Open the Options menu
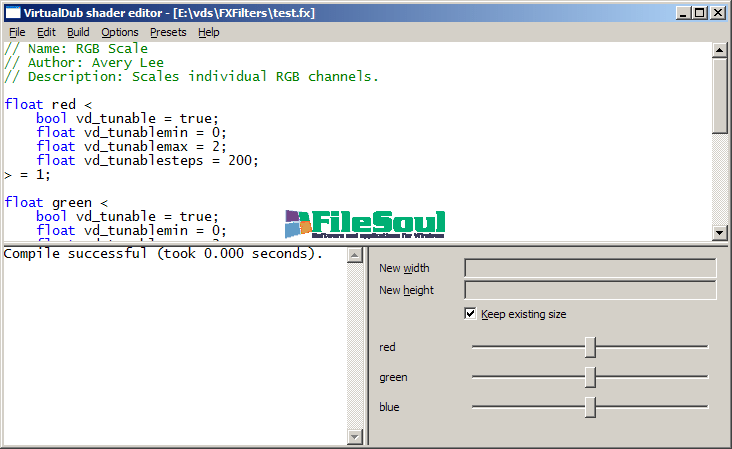This screenshot has width=732, height=449. (x=120, y=32)
